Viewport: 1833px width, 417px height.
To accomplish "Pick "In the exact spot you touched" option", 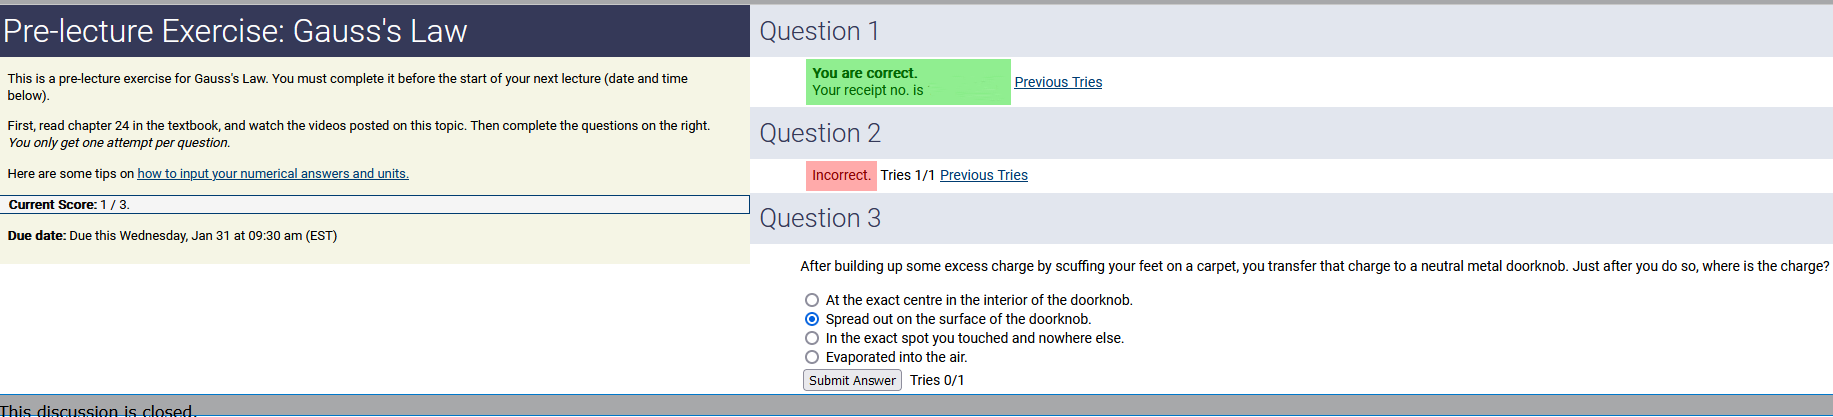I will coord(812,338).
